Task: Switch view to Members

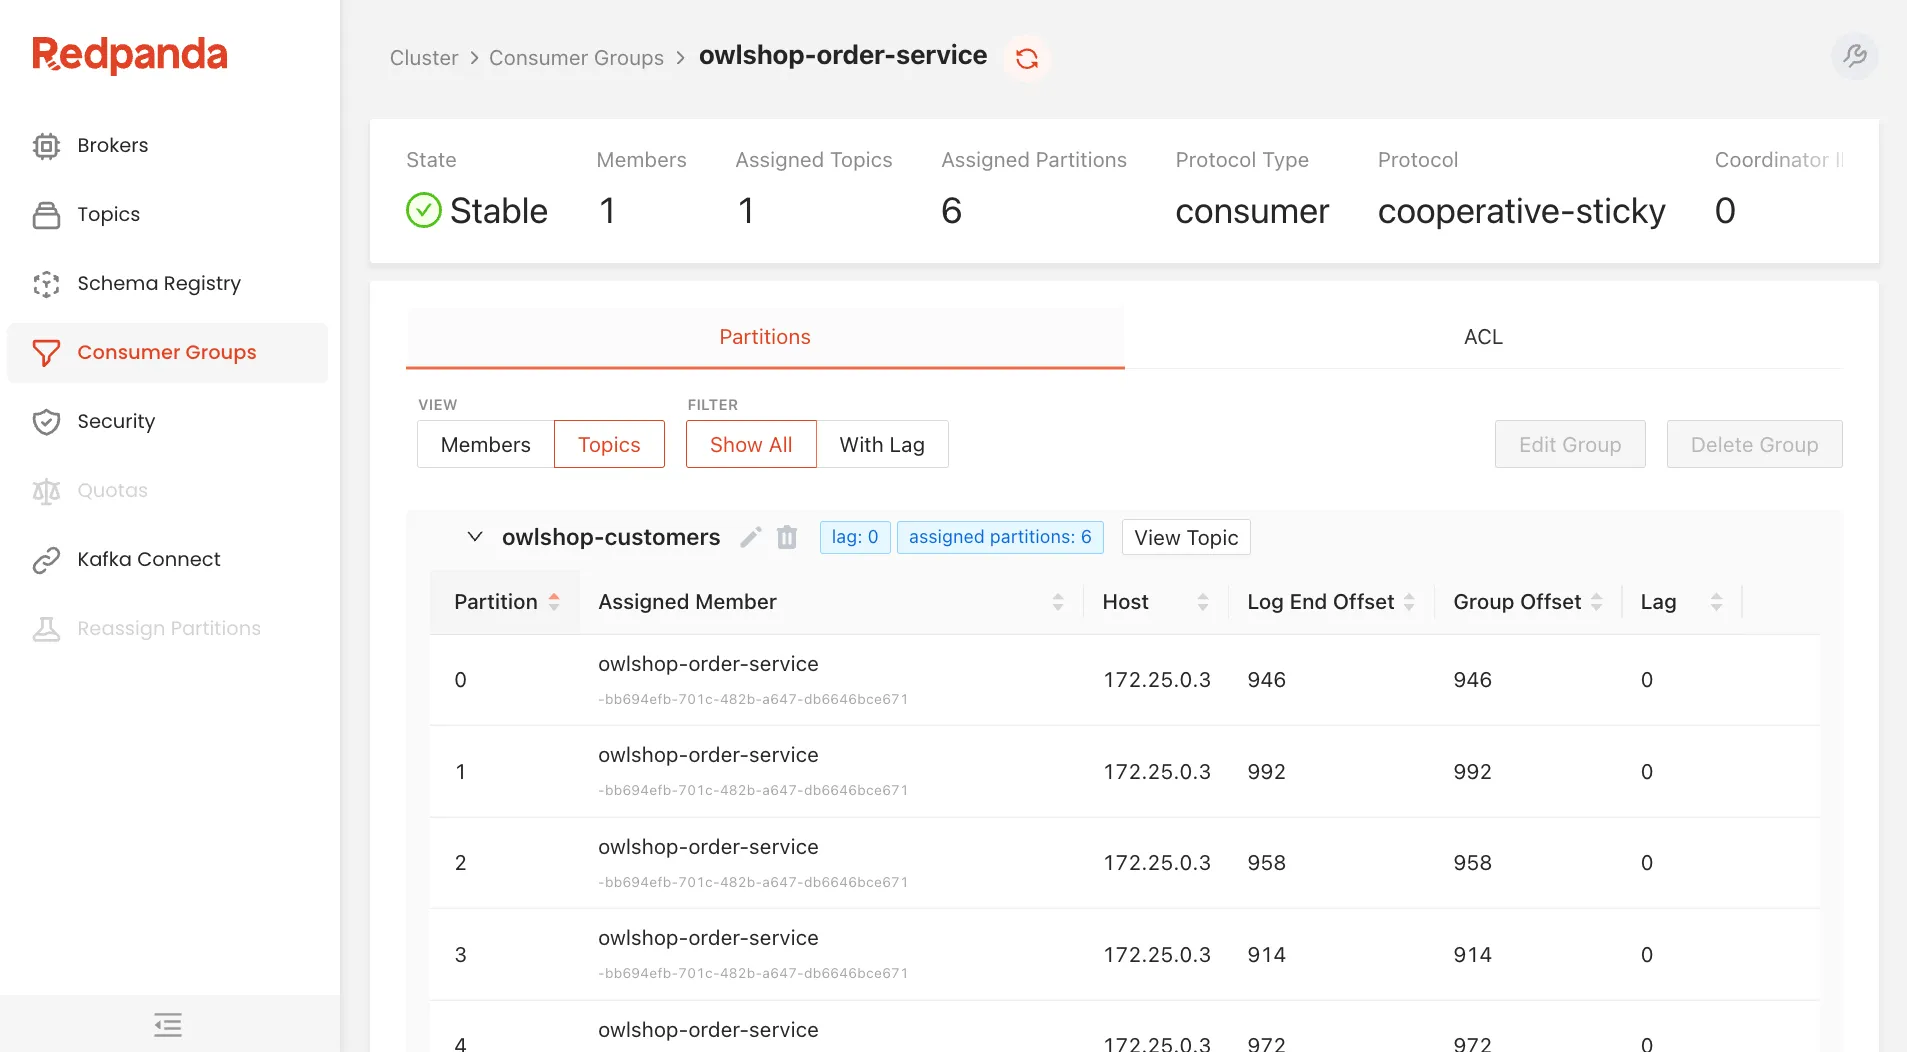Action: [x=486, y=445]
